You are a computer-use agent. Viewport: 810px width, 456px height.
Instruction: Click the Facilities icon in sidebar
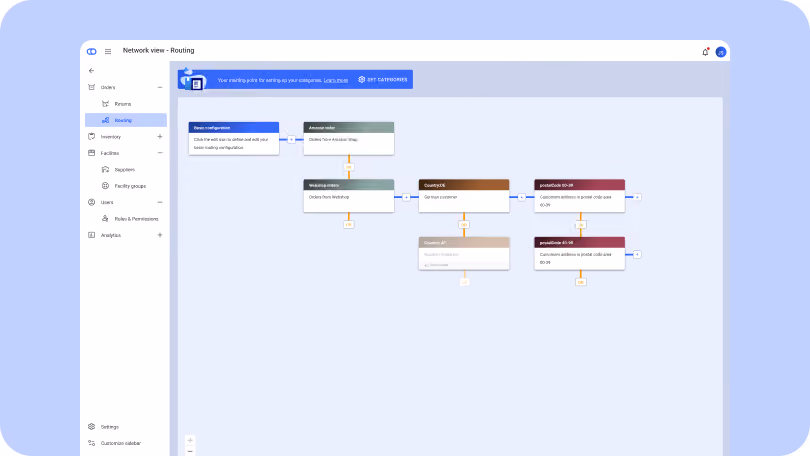click(91, 153)
